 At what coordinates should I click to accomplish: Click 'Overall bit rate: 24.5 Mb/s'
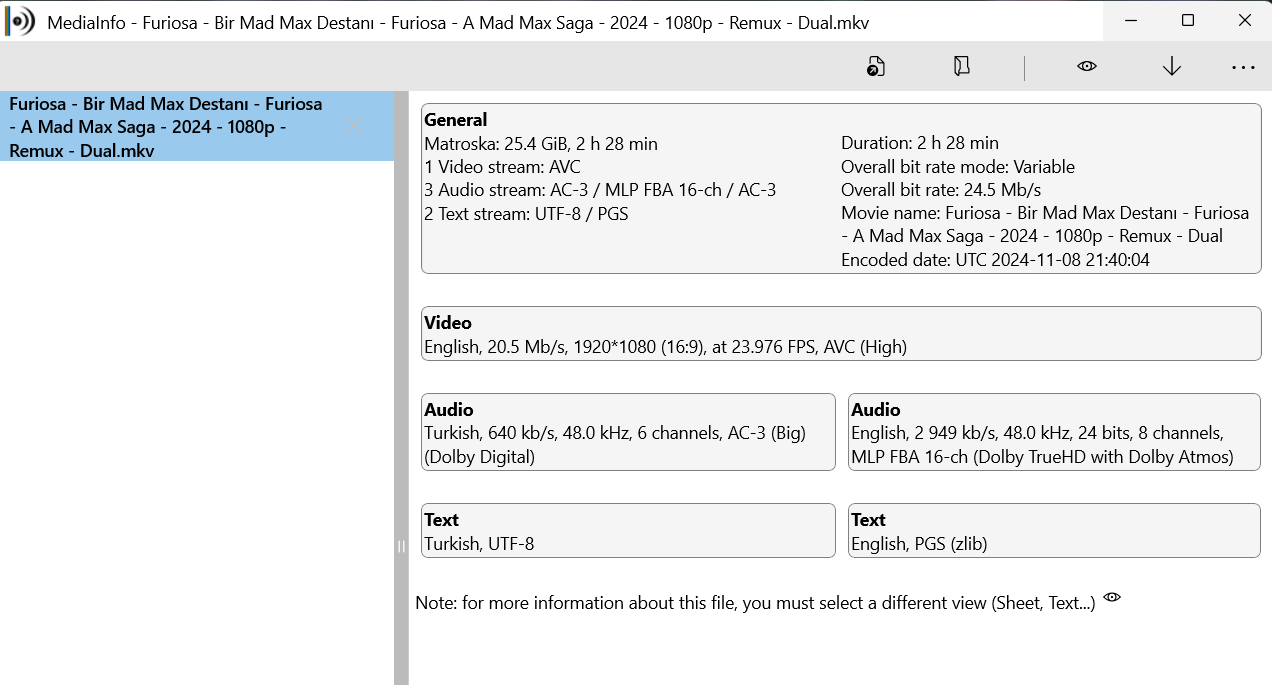tap(941, 190)
